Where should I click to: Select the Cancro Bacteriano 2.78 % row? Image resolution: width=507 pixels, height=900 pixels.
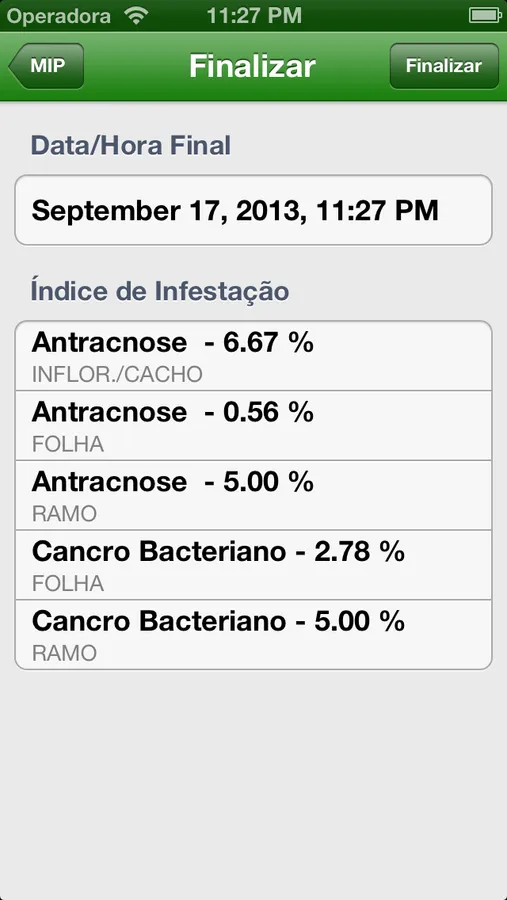coord(253,565)
